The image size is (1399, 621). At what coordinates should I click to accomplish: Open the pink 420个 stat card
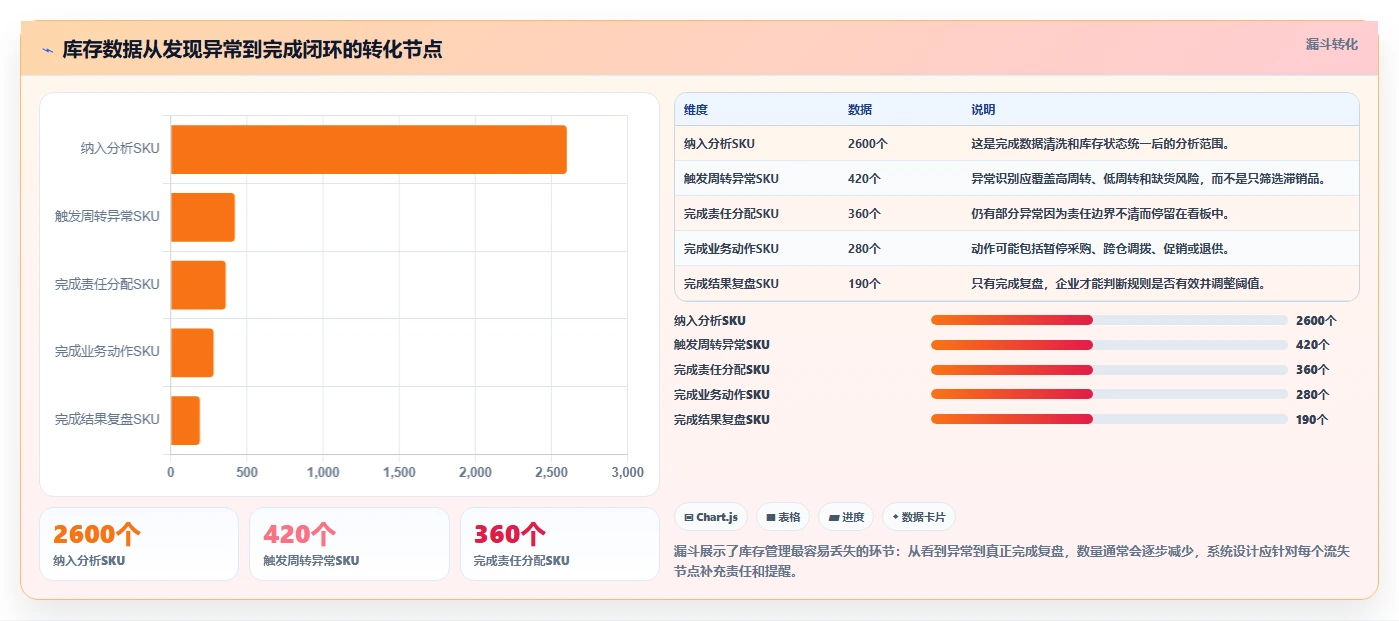(x=349, y=544)
